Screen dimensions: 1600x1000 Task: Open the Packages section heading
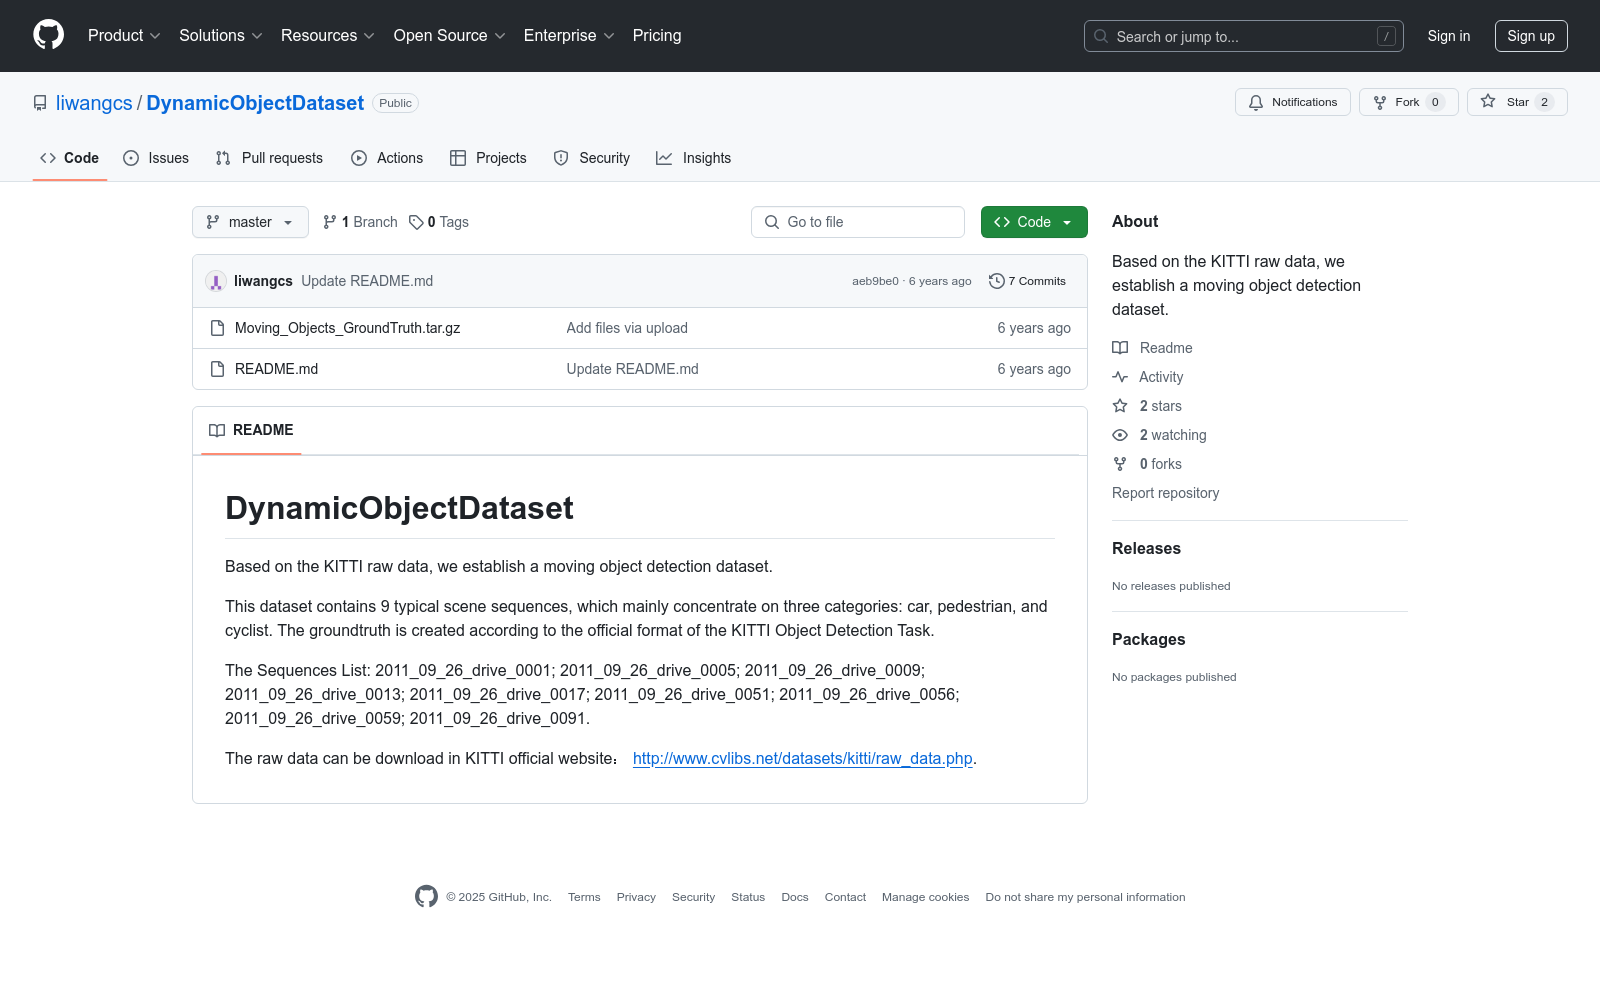[1148, 639]
